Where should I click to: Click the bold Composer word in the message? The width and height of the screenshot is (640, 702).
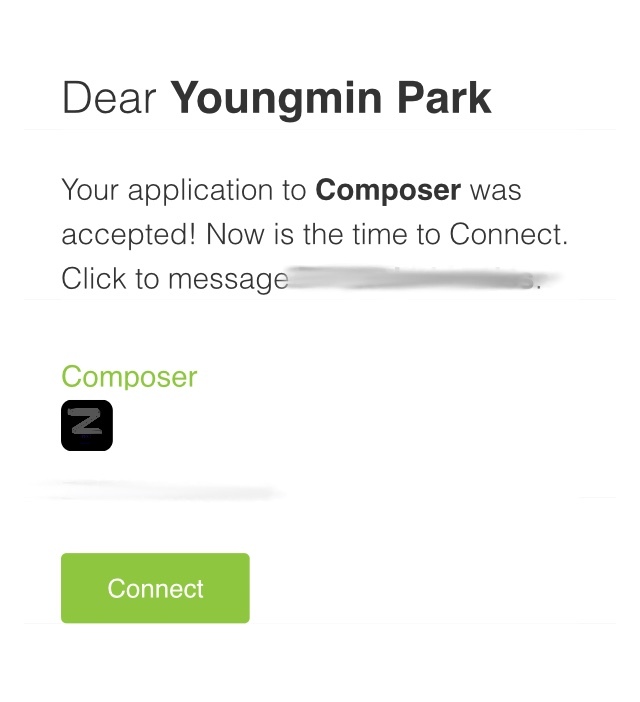click(388, 190)
